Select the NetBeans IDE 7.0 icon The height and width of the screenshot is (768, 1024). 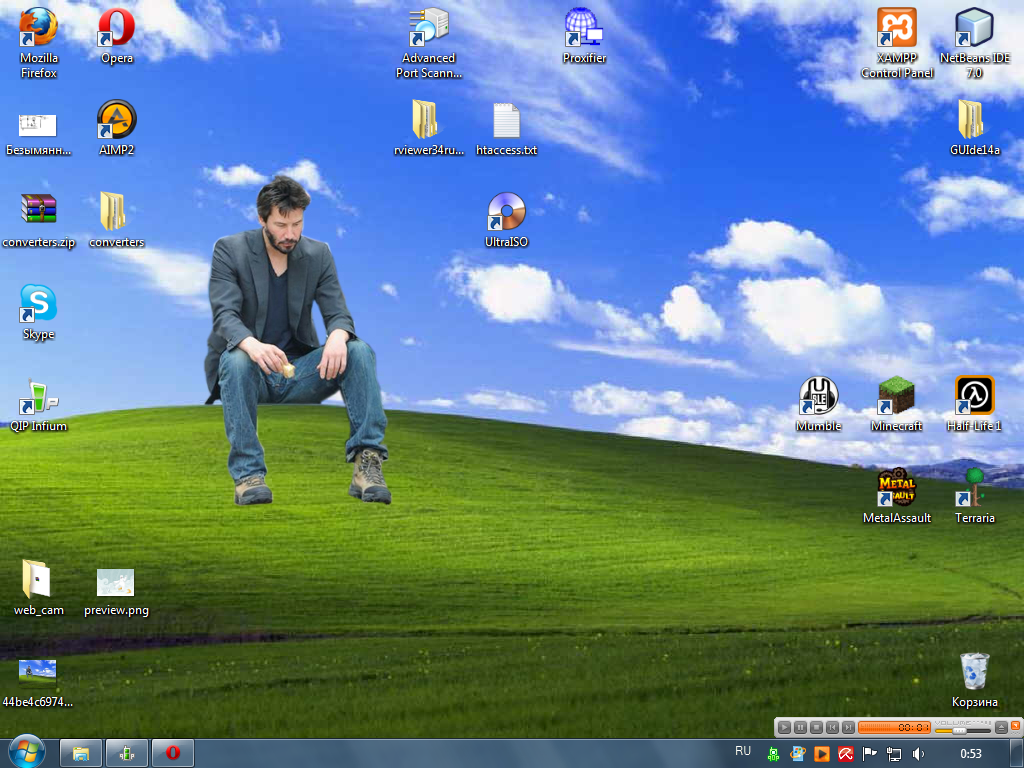coord(974,28)
